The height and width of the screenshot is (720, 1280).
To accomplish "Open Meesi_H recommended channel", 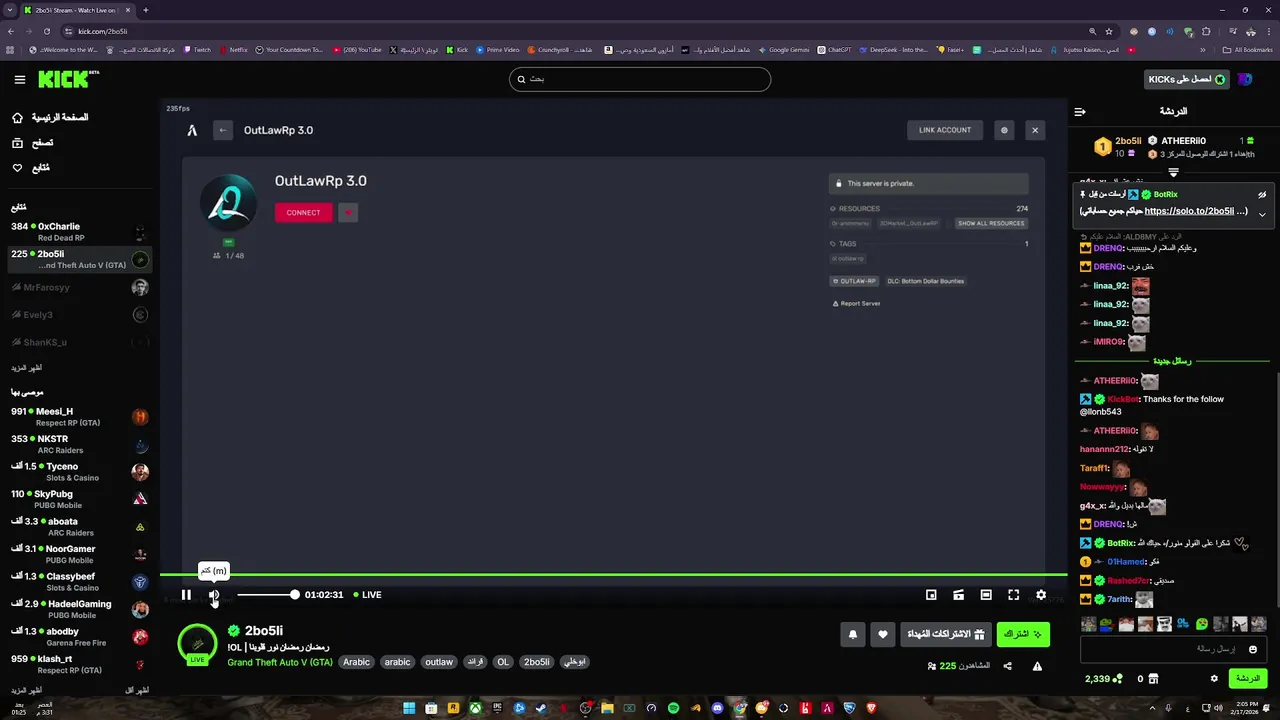I will click(78, 417).
